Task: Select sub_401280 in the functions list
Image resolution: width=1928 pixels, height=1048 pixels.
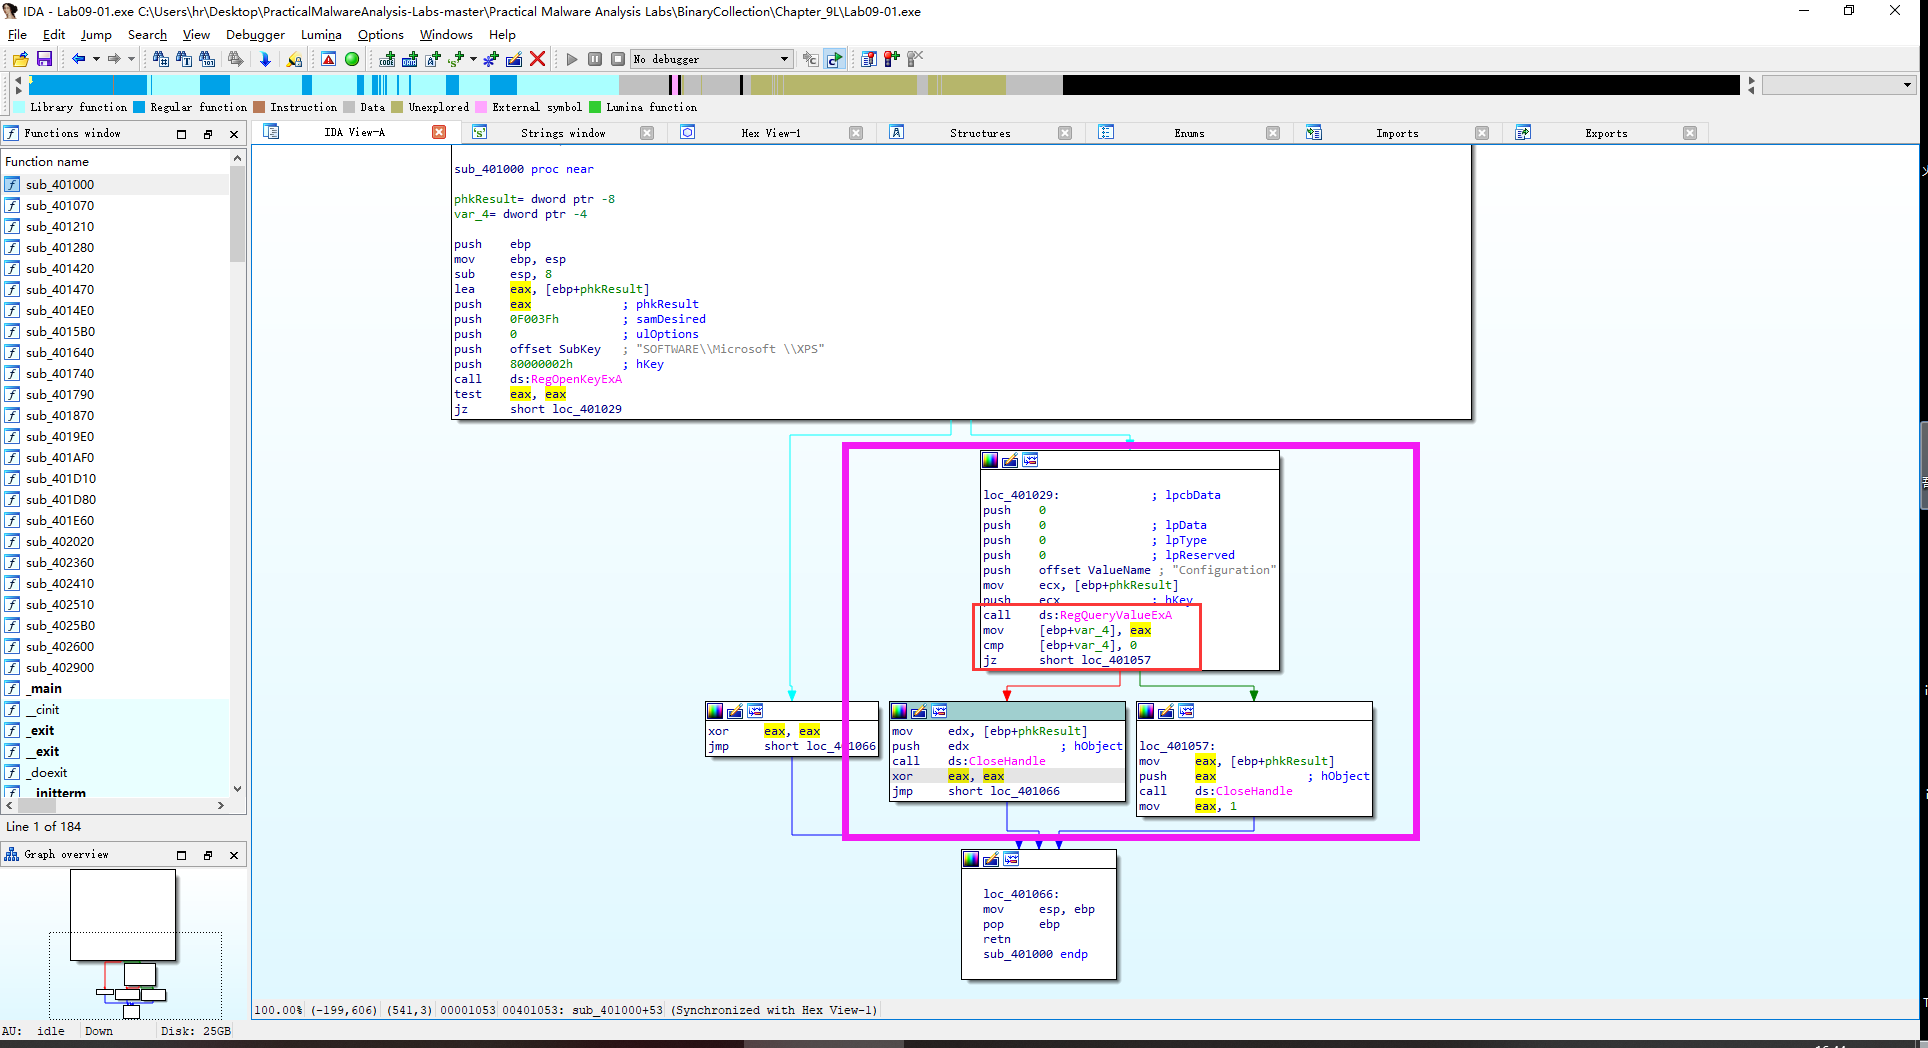Action: (115, 247)
